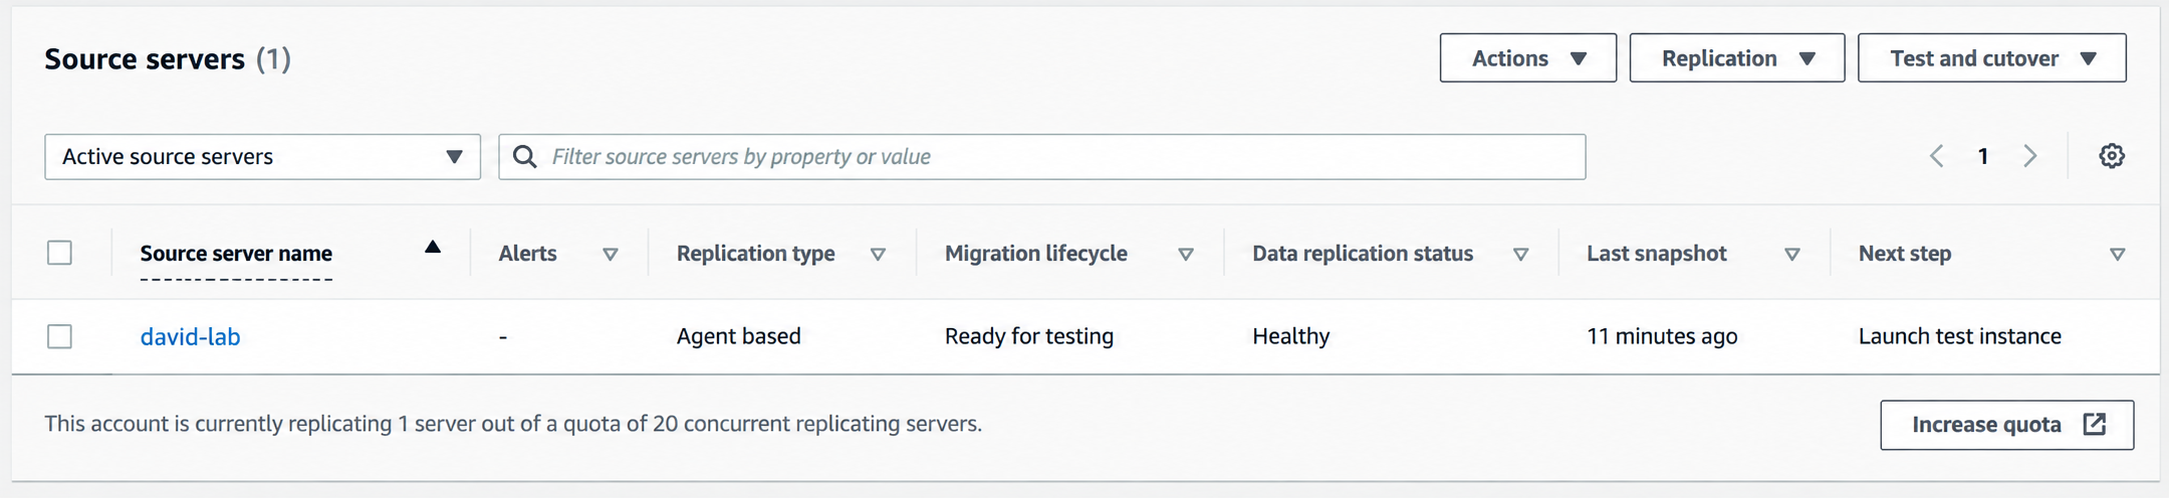2169x498 pixels.
Task: Click the Ready for testing cell
Action: point(1029,337)
